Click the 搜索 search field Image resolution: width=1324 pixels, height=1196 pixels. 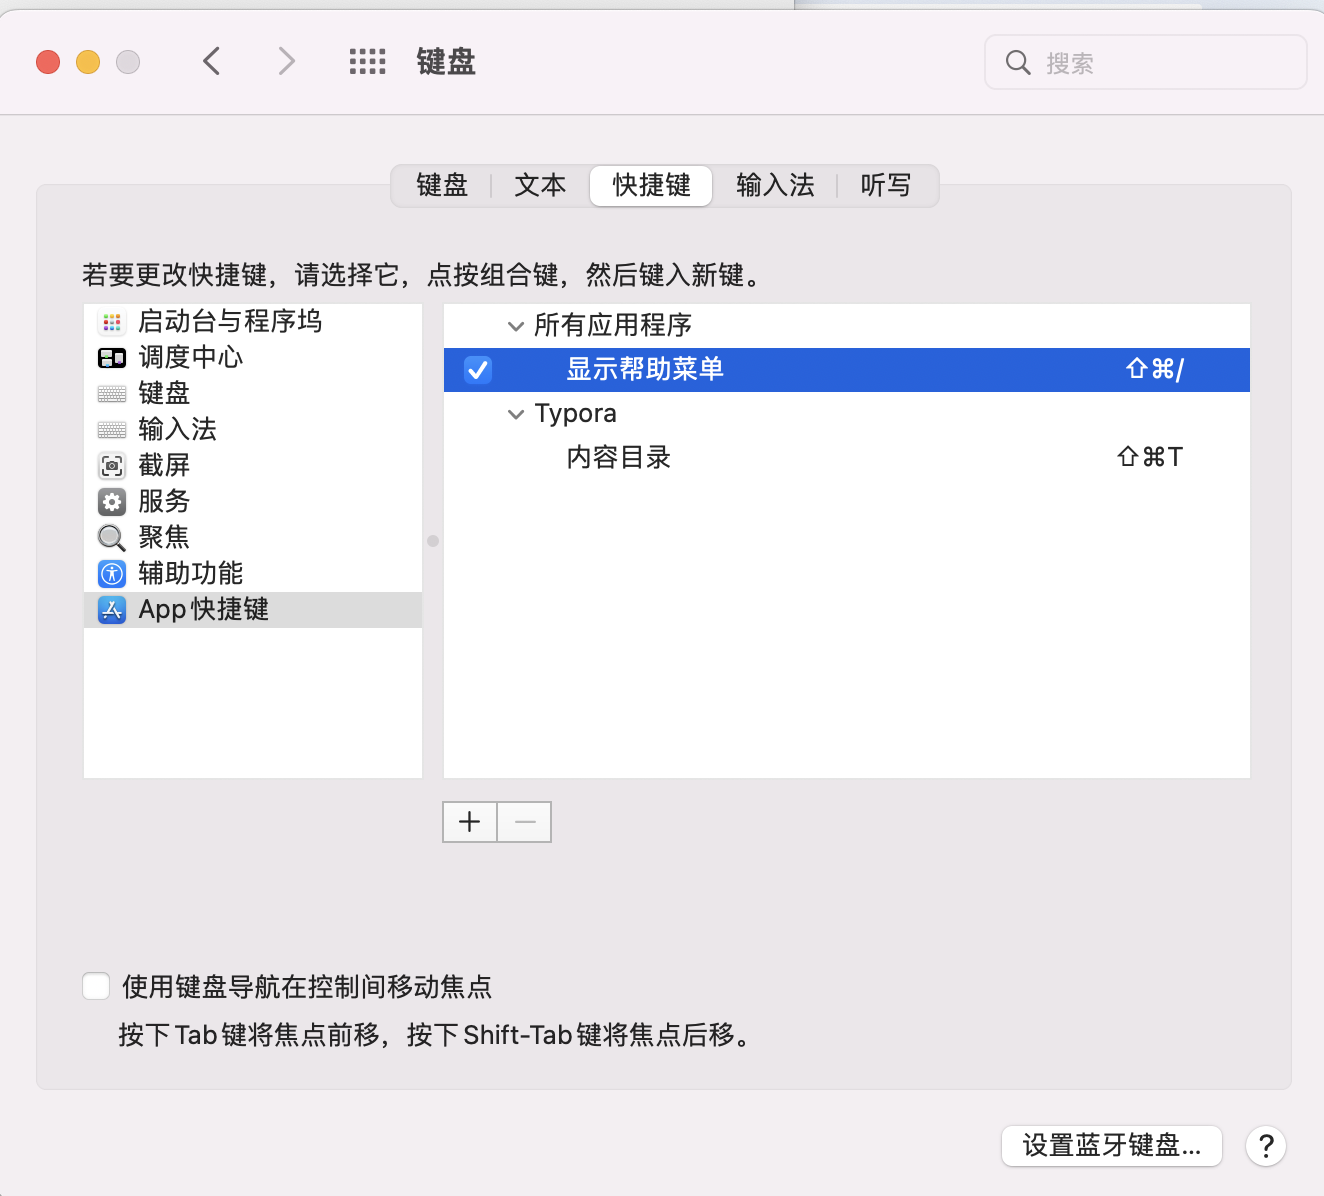tap(1160, 63)
